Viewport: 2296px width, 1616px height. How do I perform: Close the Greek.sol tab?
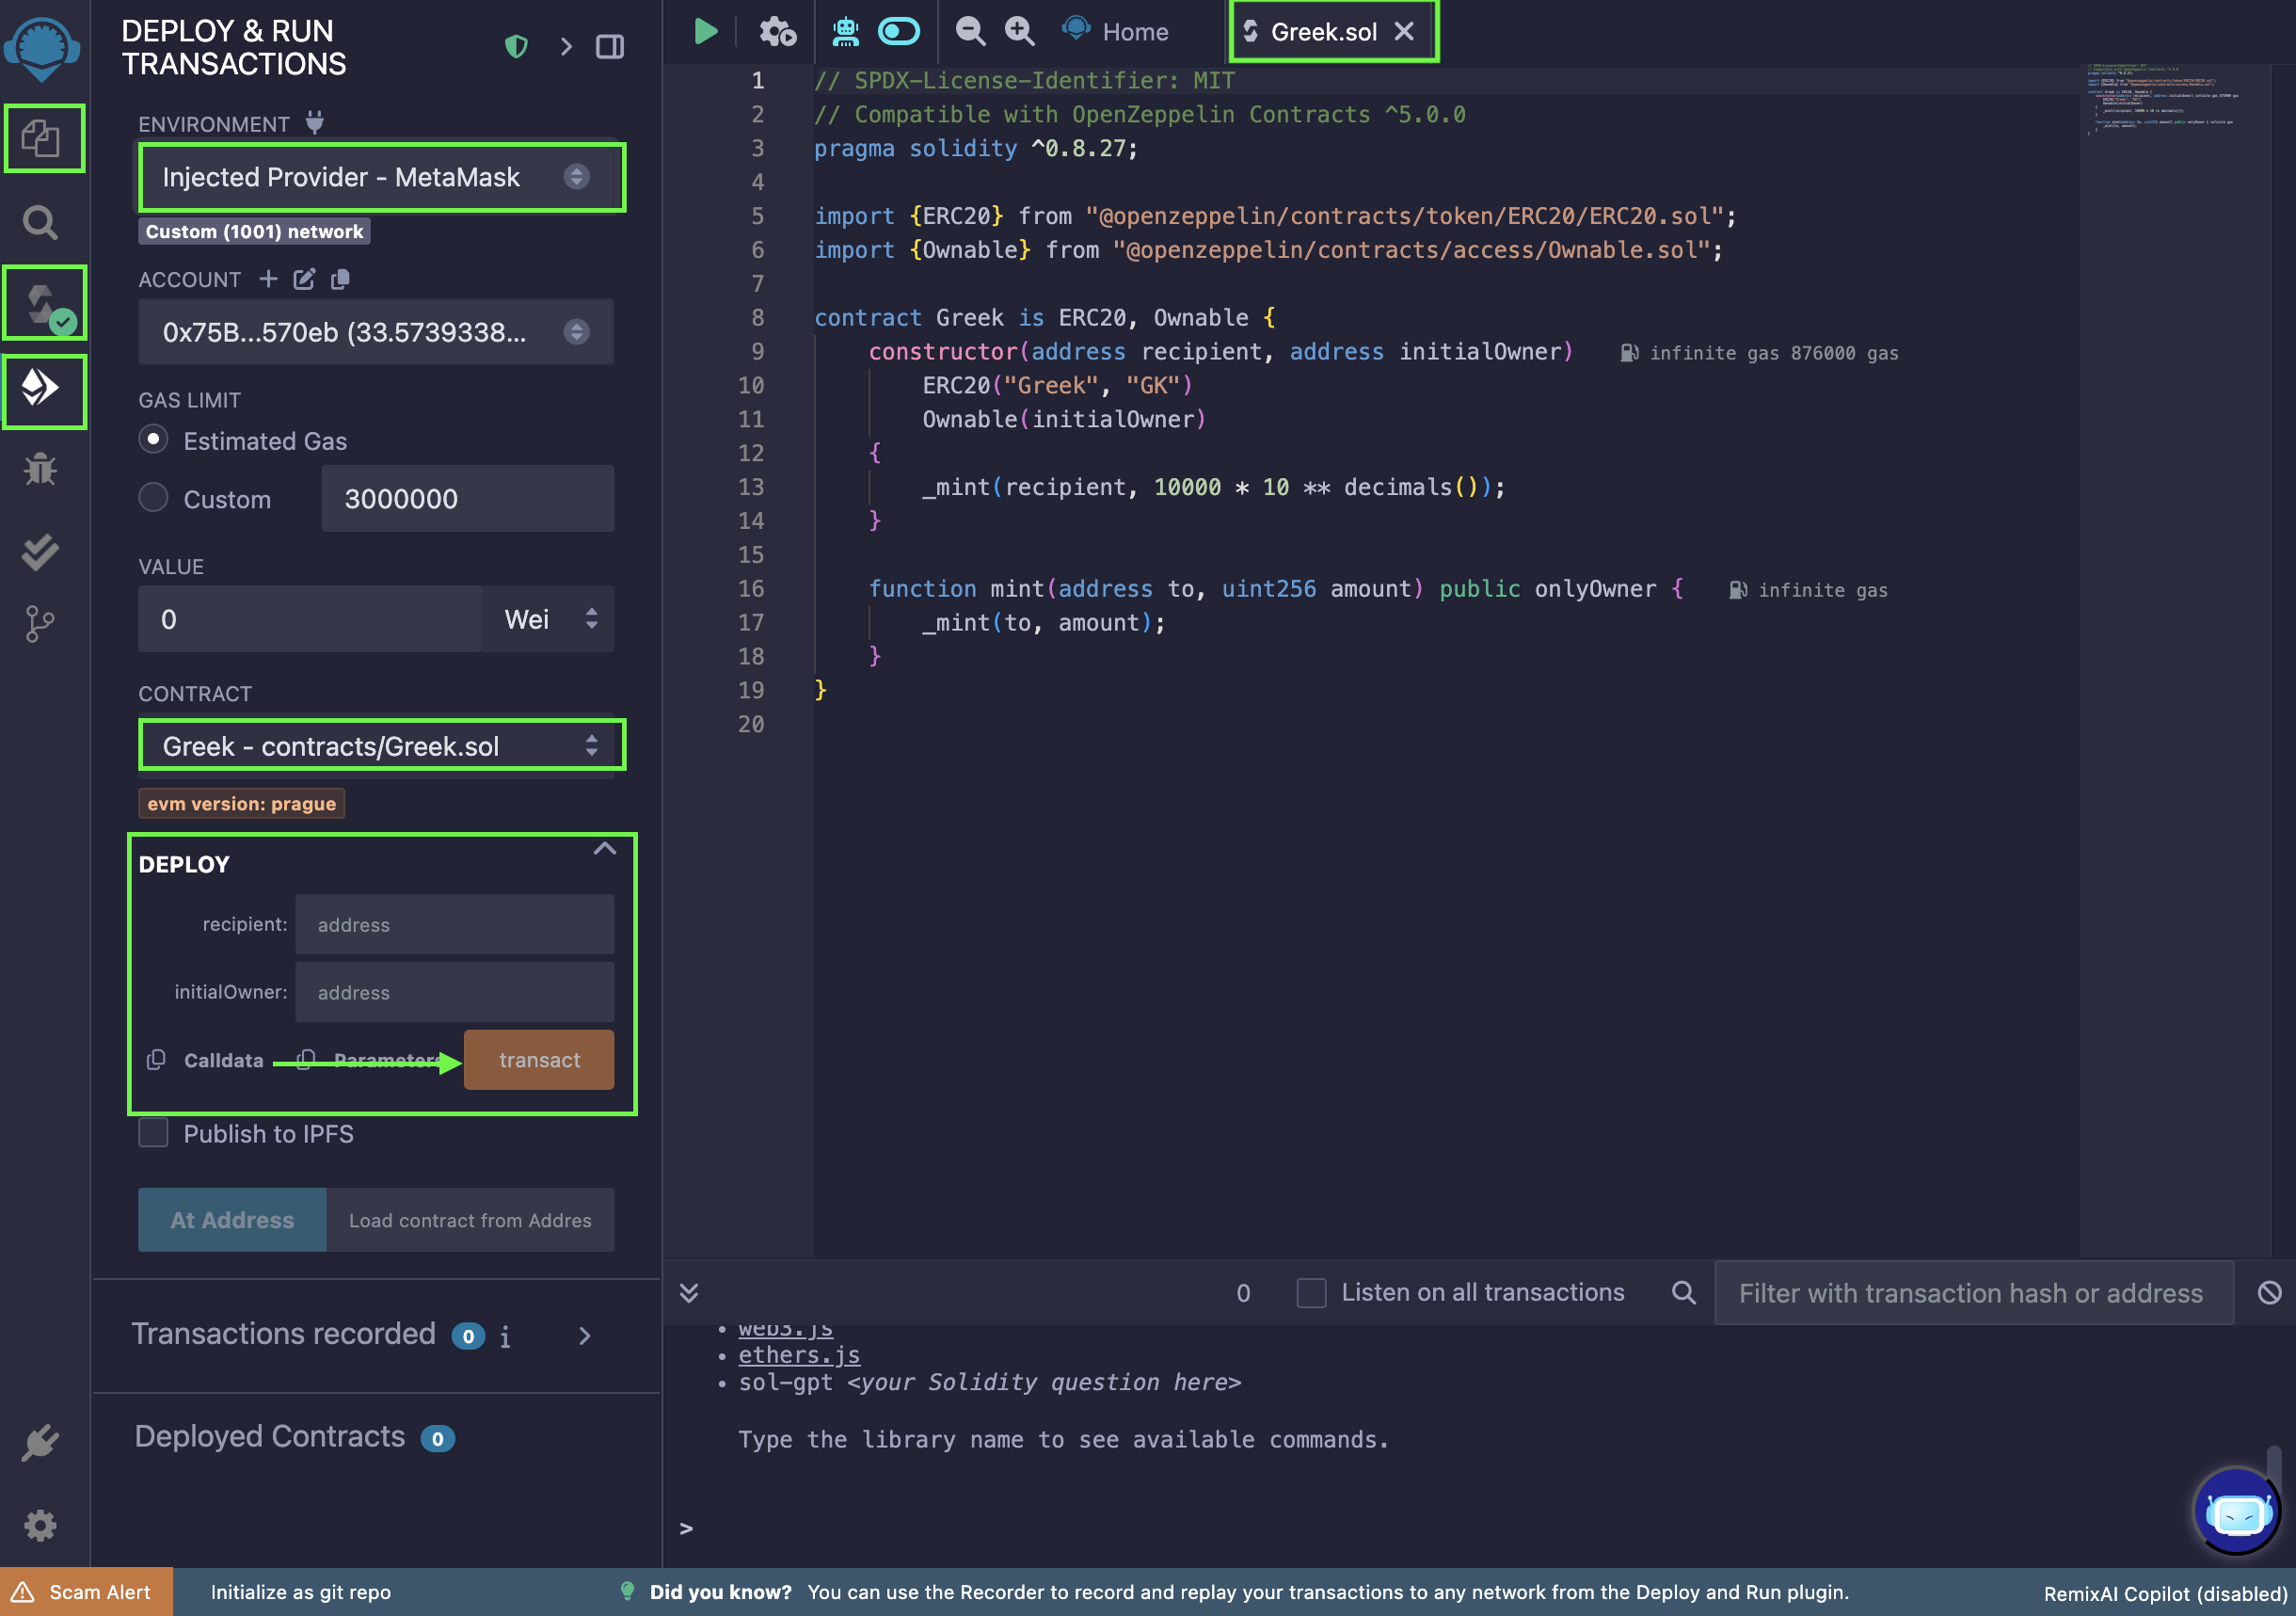(x=1404, y=31)
